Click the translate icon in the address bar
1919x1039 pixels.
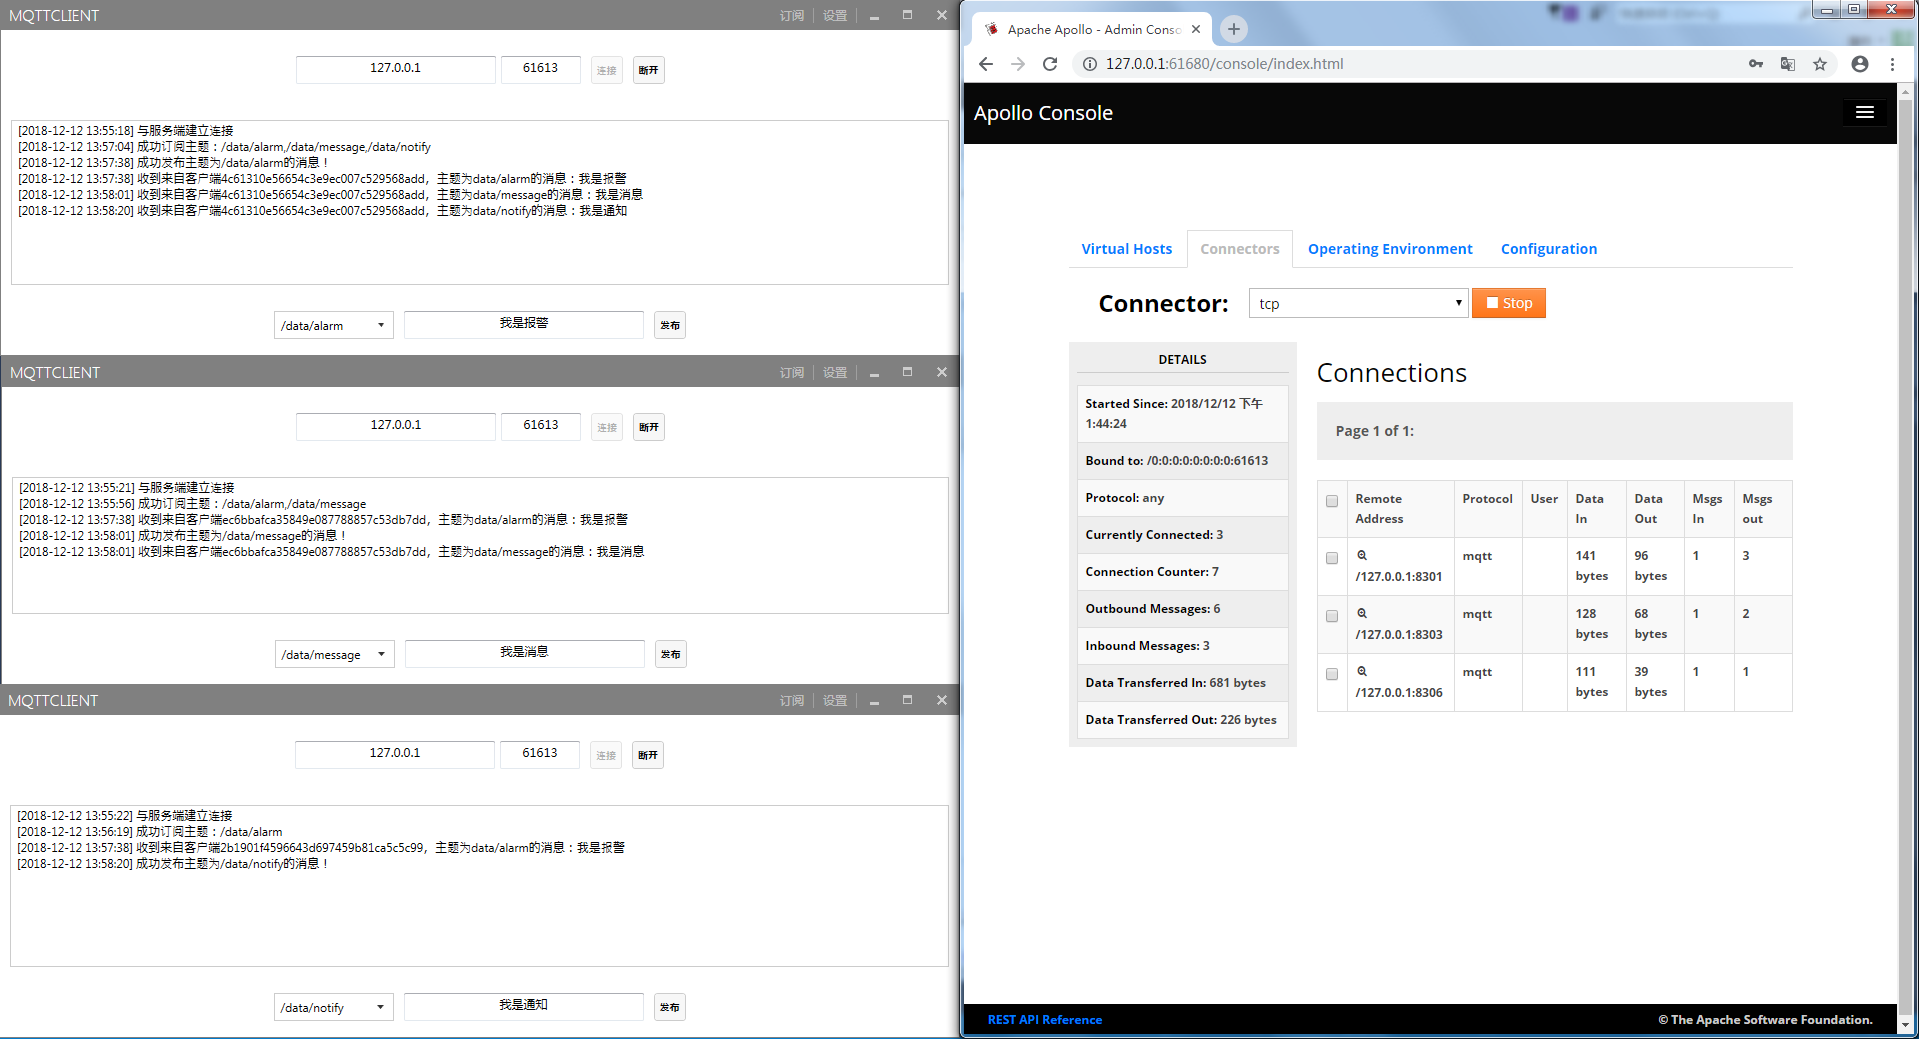[x=1787, y=63]
